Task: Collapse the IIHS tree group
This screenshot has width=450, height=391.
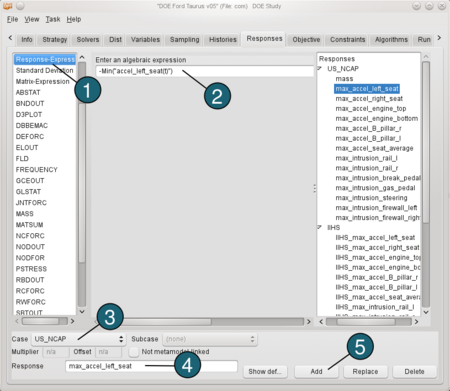Action: click(320, 227)
